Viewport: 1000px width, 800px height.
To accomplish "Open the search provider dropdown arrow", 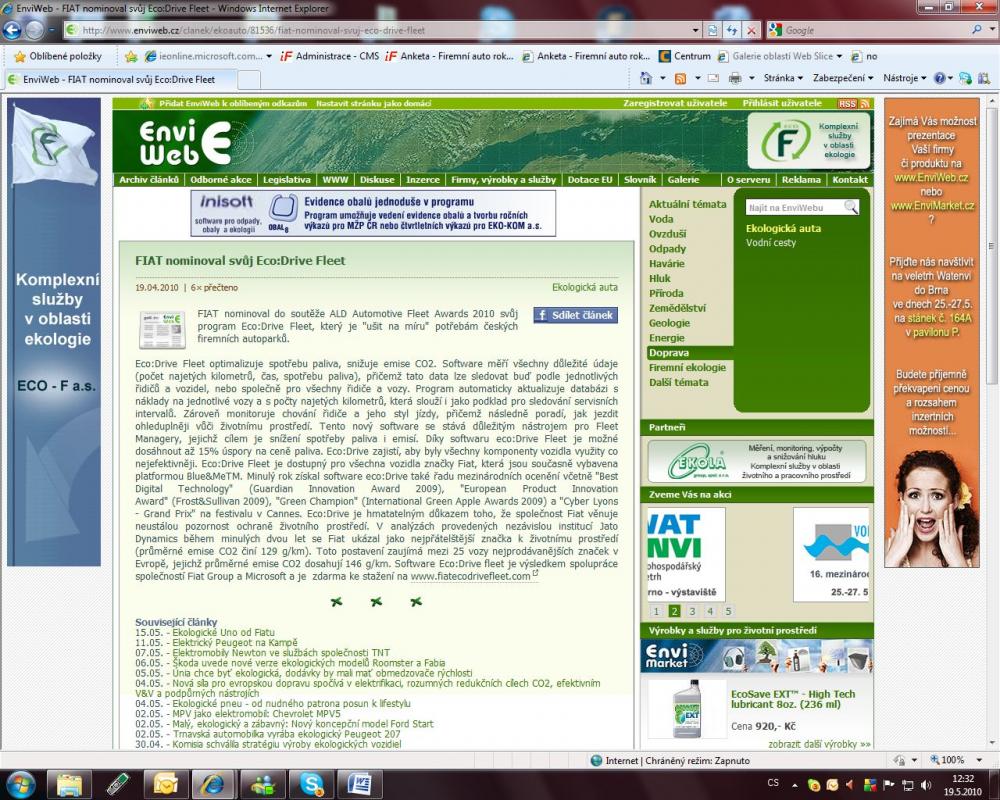I will [990, 30].
